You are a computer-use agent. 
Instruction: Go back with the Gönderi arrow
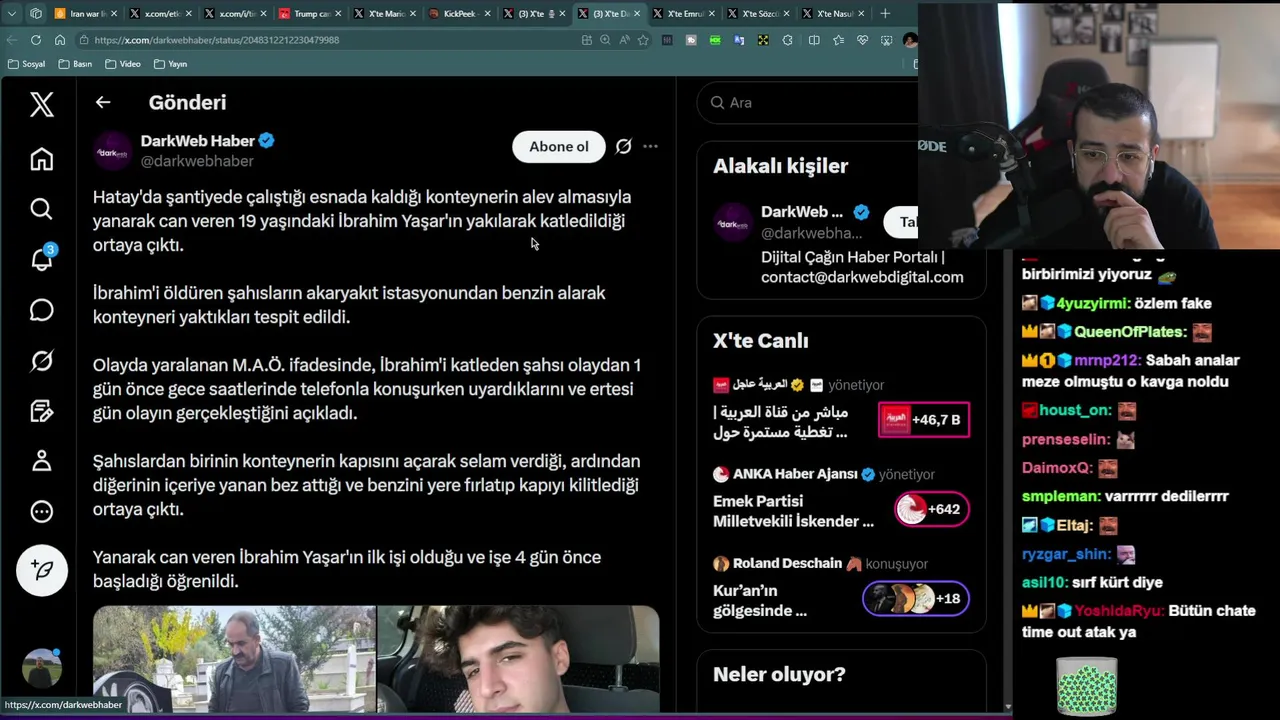[103, 102]
